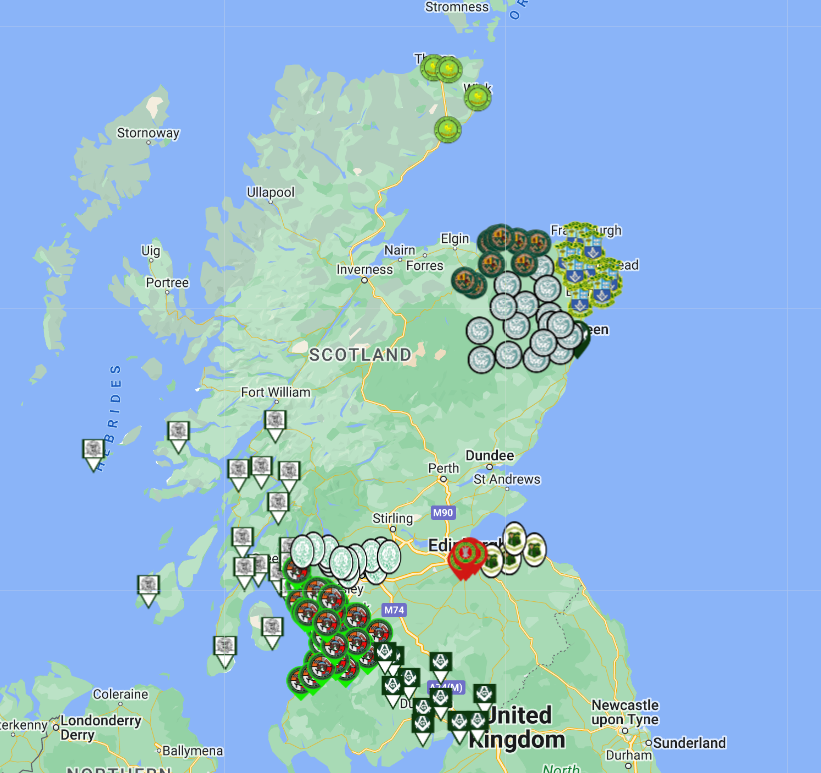
Task: Click the white square marker on the Isle of Arran
Action: pyautogui.click(x=272, y=633)
